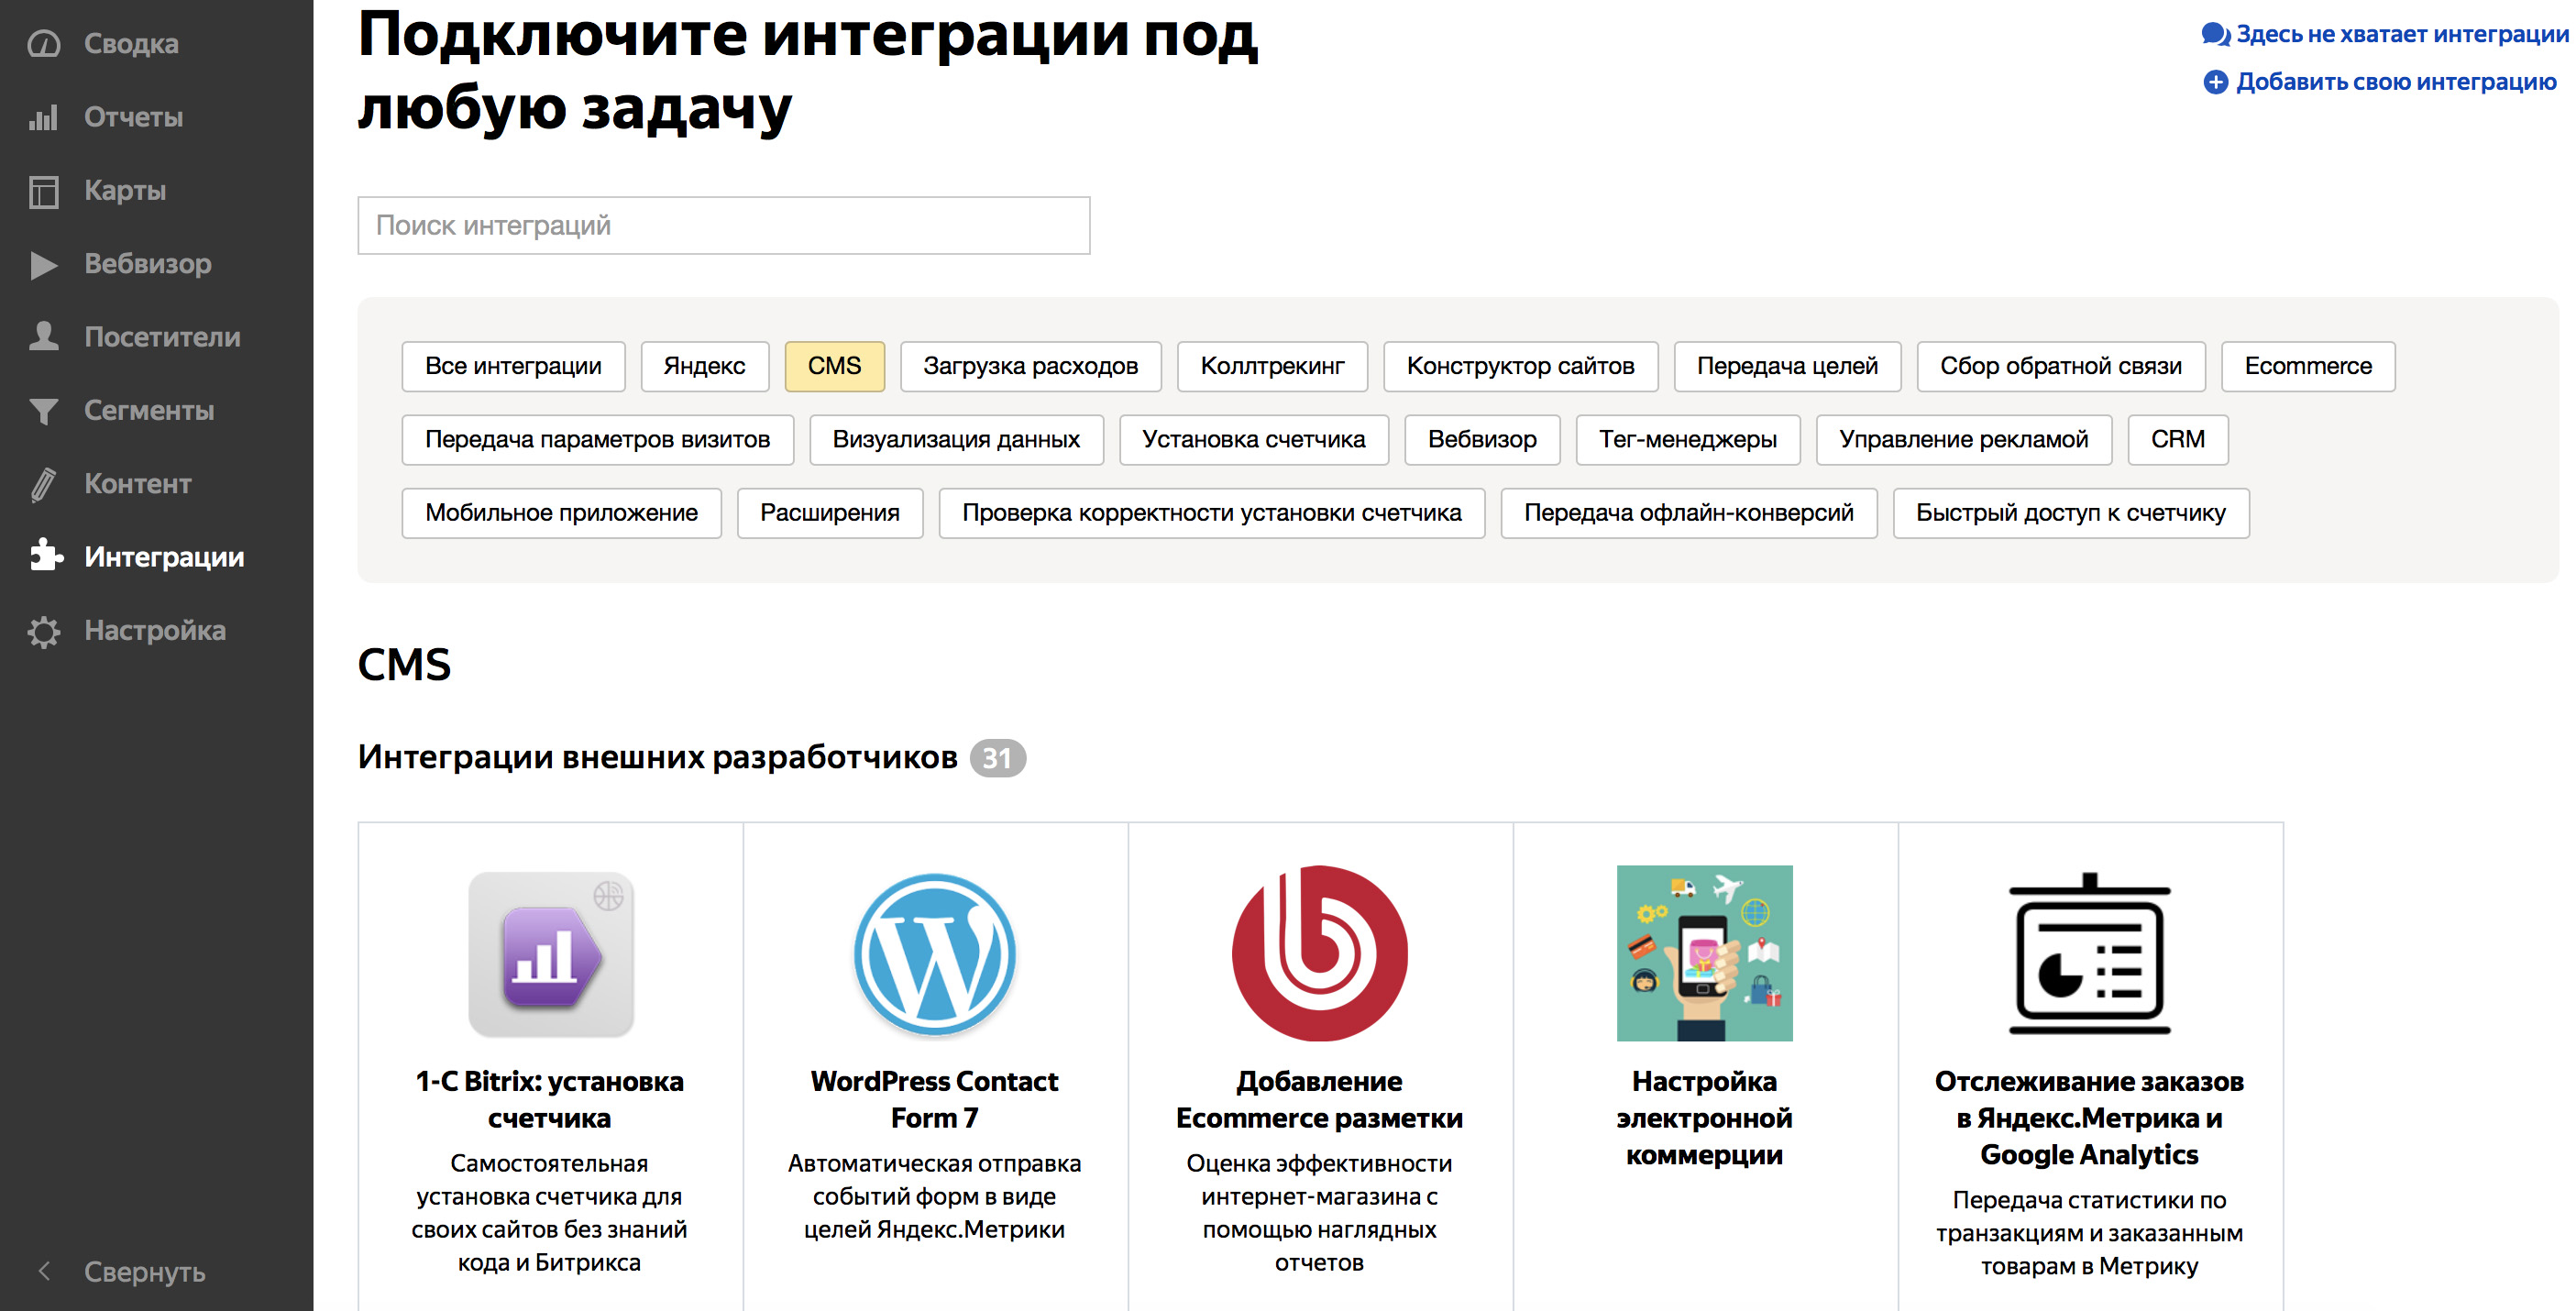Select the Коллтрекинг filter
The width and height of the screenshot is (2576, 1311).
point(1272,366)
